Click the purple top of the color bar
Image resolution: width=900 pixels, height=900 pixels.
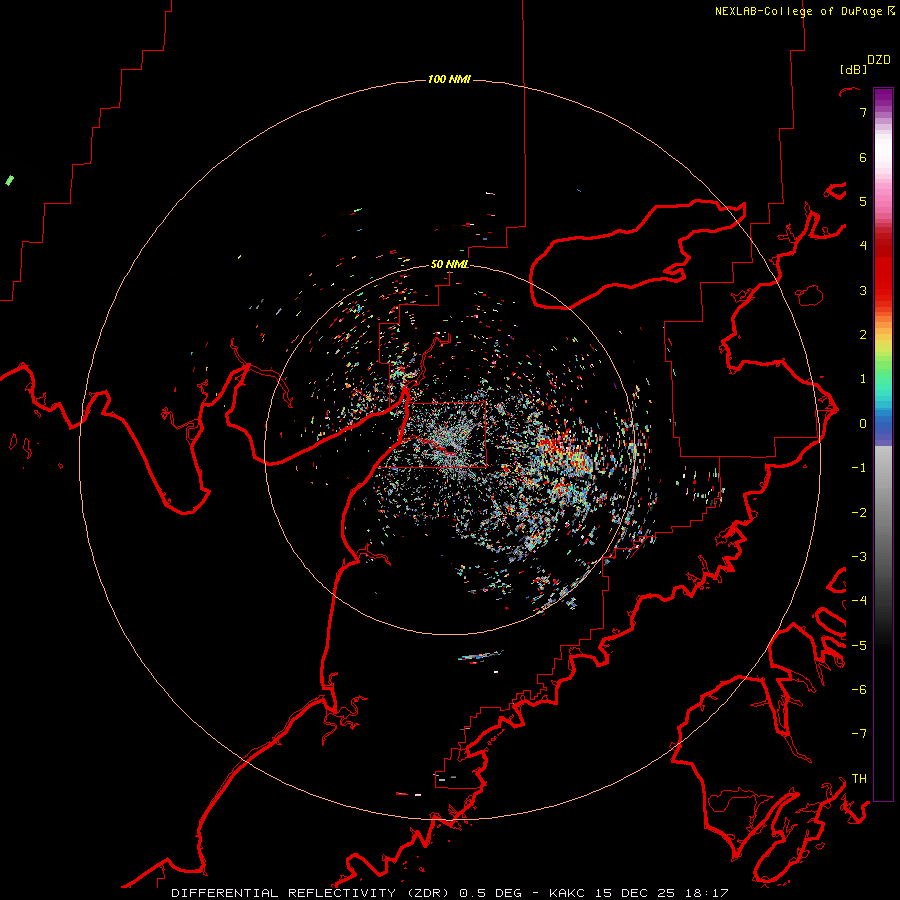coord(883,98)
